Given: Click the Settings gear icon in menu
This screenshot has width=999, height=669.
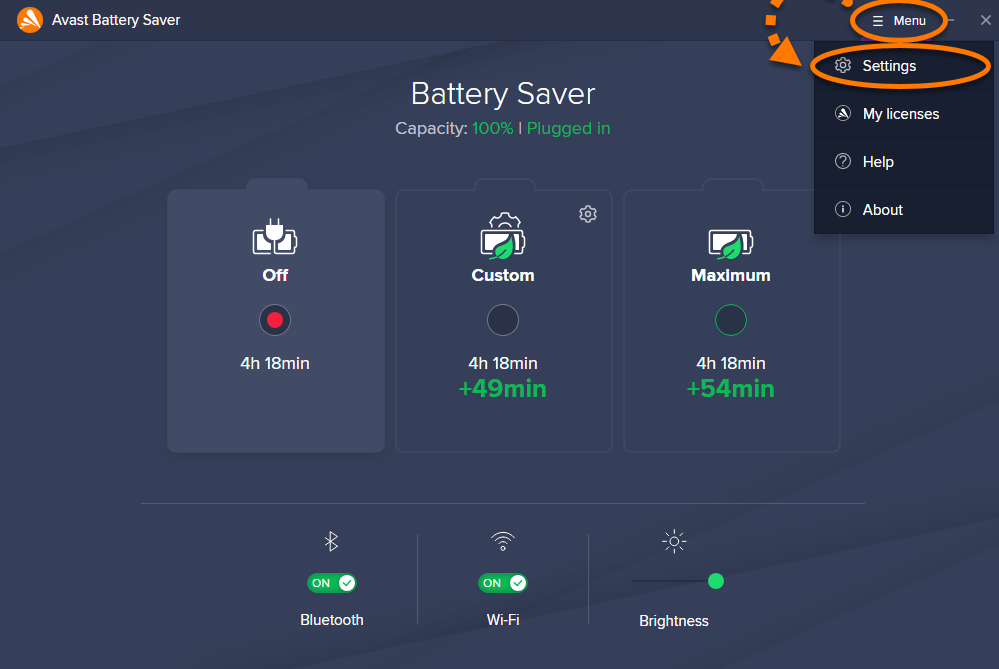Looking at the screenshot, I should pyautogui.click(x=843, y=65).
